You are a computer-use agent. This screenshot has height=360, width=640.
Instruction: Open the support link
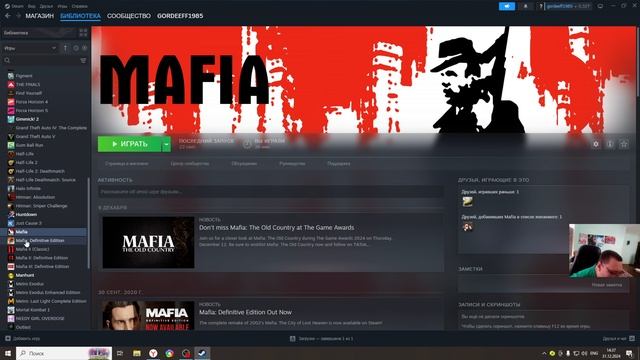coord(338,164)
